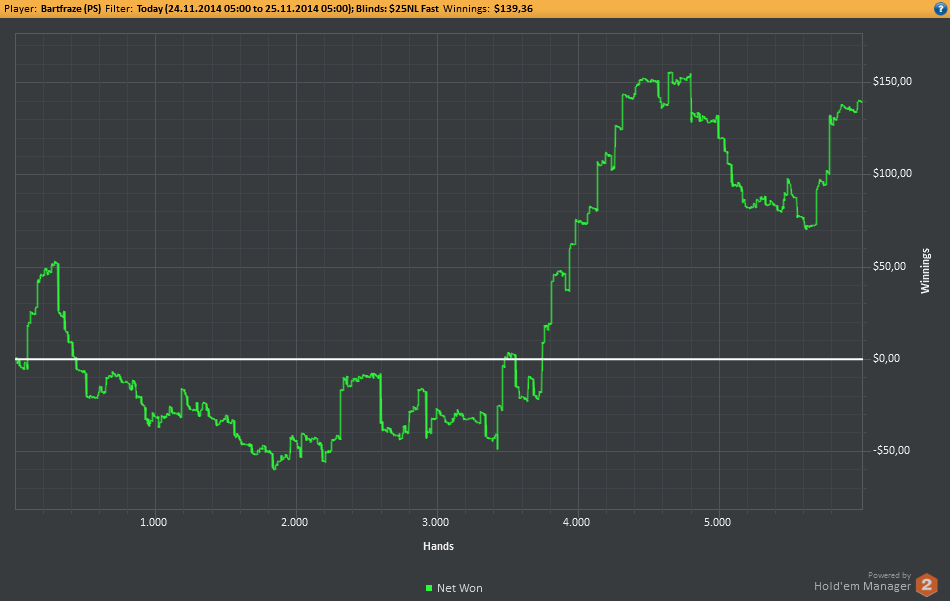Viewport: 950px width, 601px height.
Task: Click the Net Won legend label
Action: point(459,588)
